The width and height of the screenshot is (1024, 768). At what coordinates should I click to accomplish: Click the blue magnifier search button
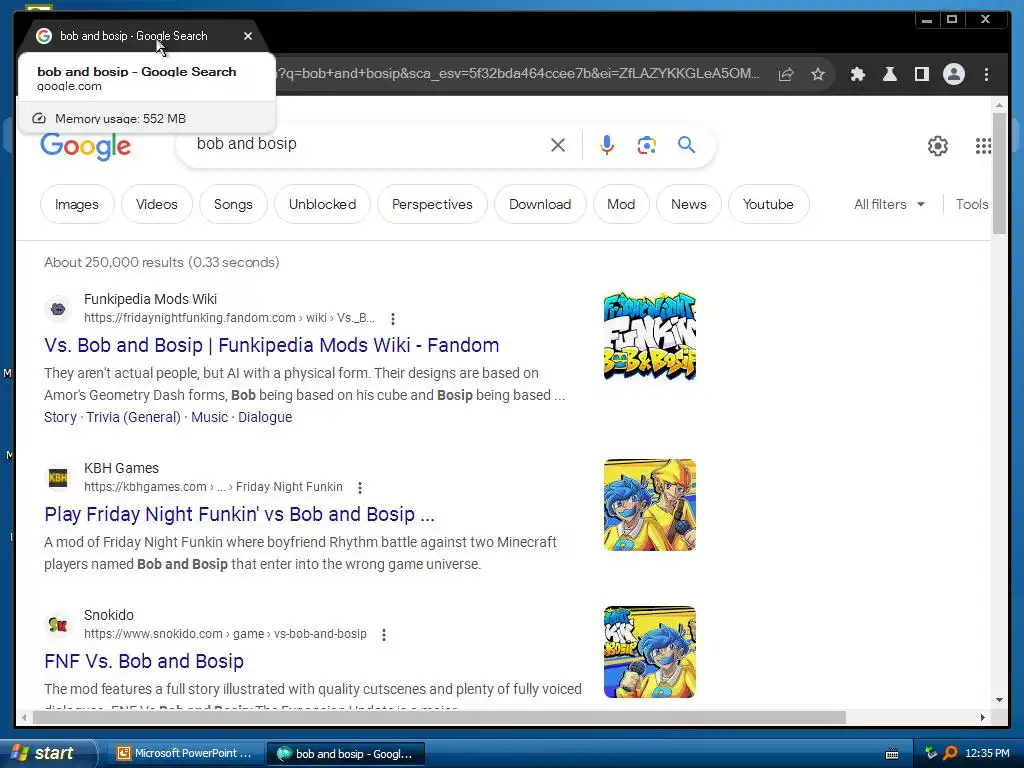[686, 144]
